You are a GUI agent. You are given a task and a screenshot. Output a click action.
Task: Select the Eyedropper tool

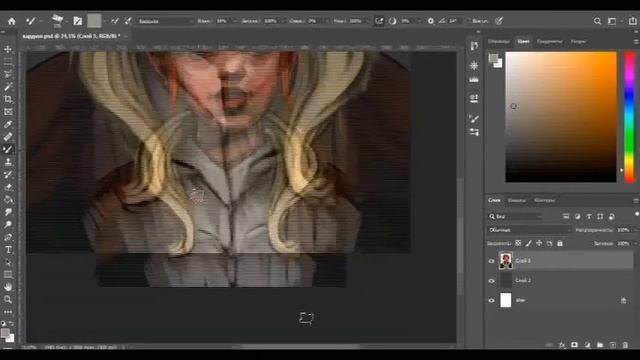[8, 124]
